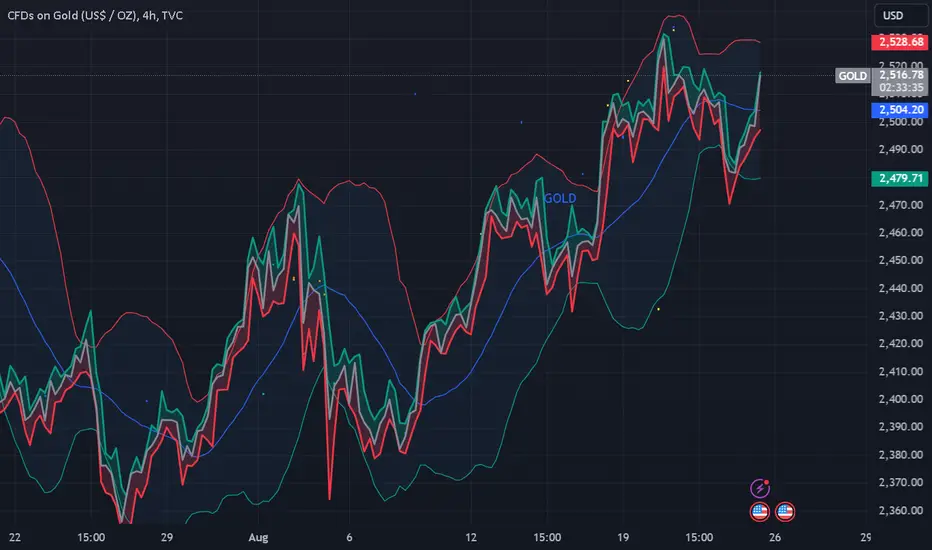The width and height of the screenshot is (932, 550).
Task: Click the 2,410.00 price axis level
Action: (x=901, y=372)
